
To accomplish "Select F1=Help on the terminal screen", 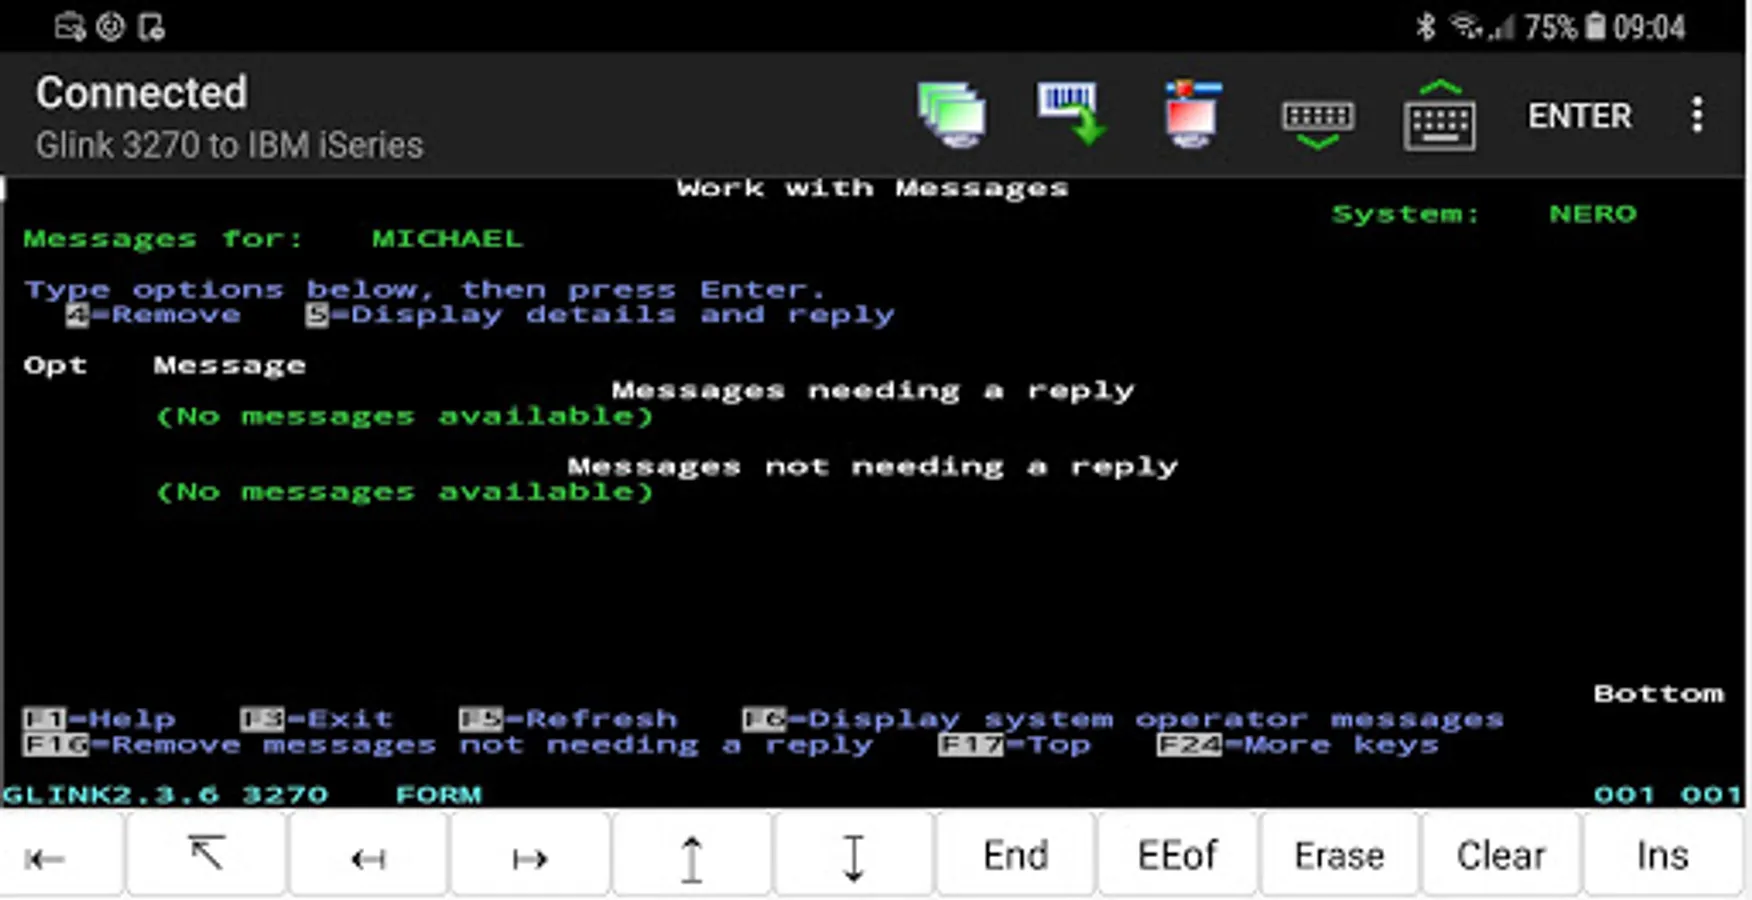I will (99, 719).
